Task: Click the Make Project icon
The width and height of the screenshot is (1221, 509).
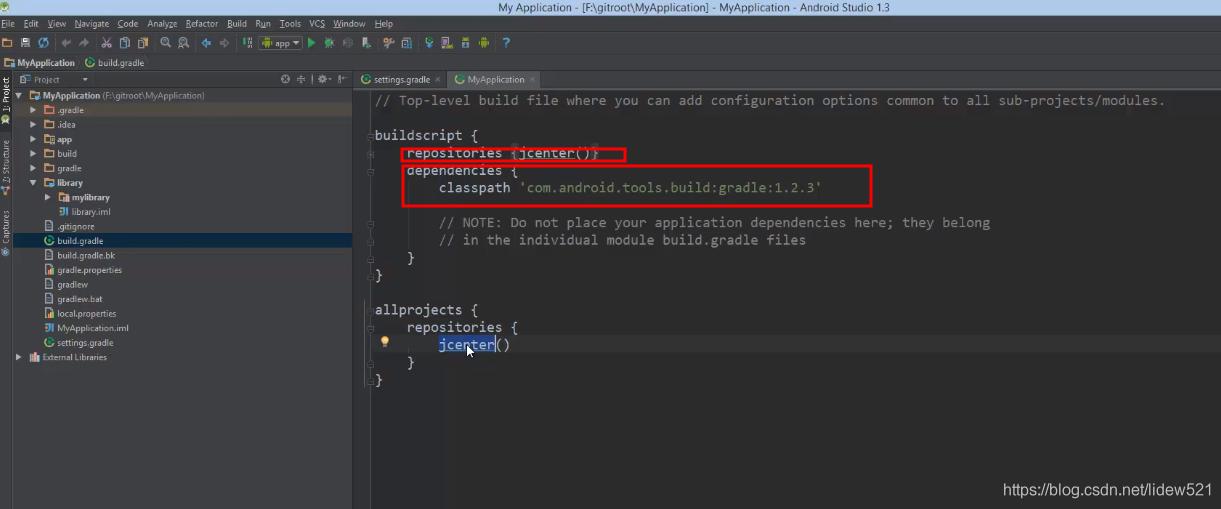Action: pos(247,43)
